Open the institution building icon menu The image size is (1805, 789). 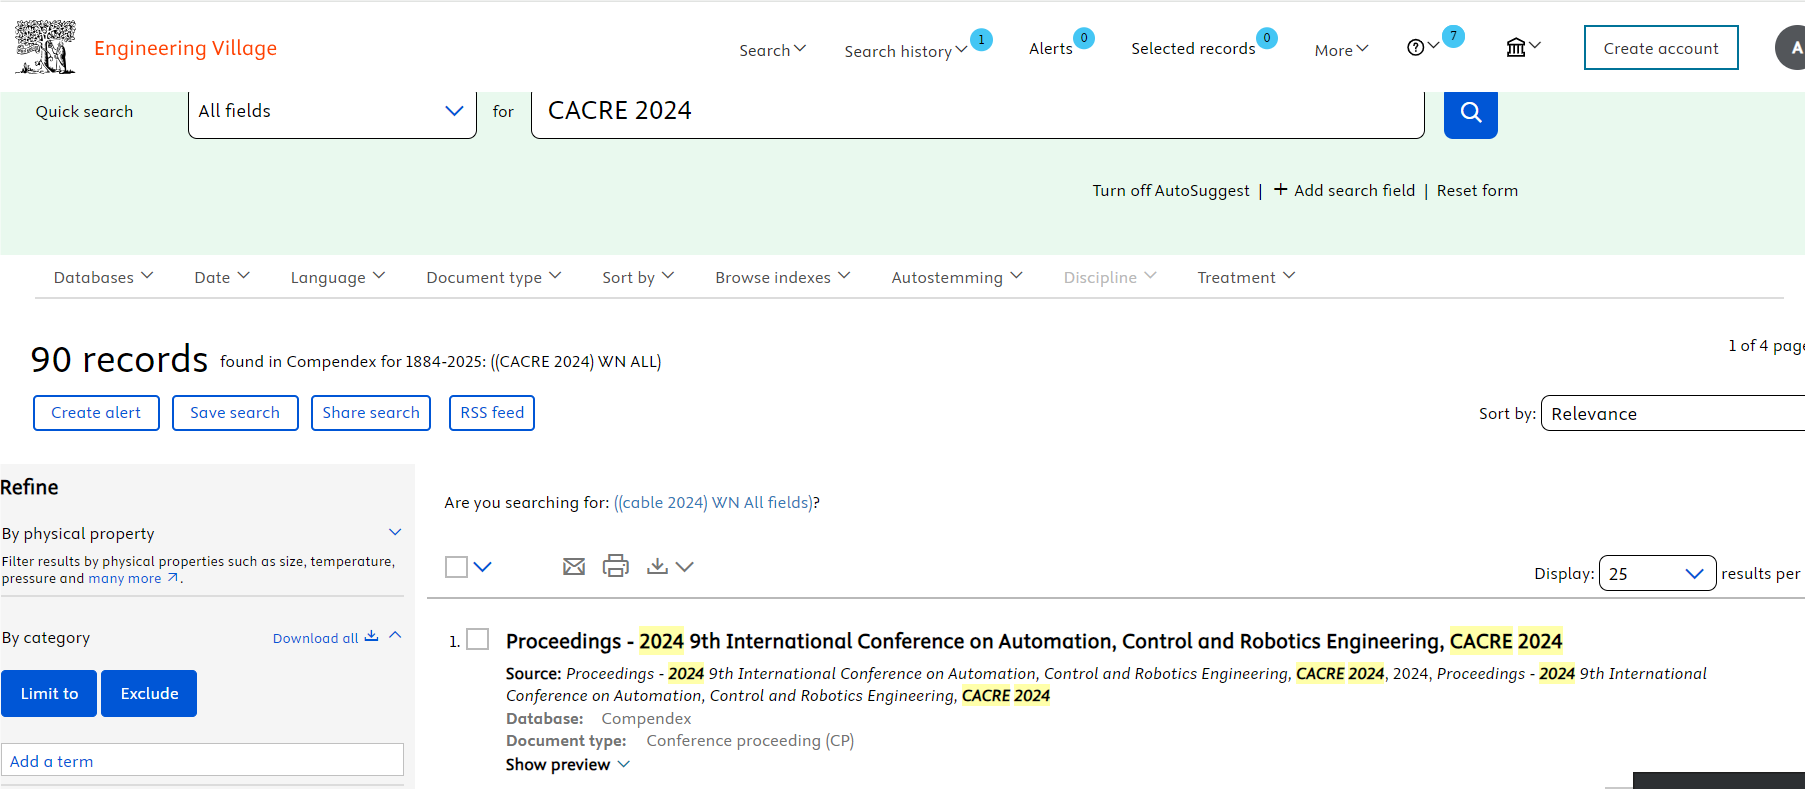click(x=1516, y=47)
